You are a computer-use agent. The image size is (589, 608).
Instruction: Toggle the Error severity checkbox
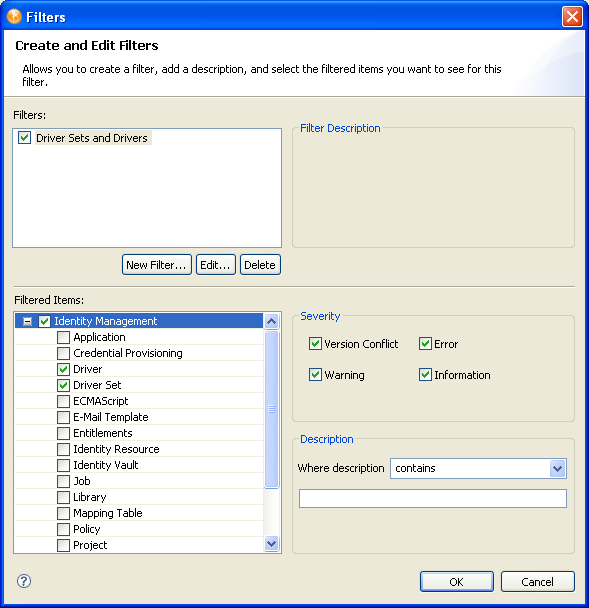click(425, 344)
